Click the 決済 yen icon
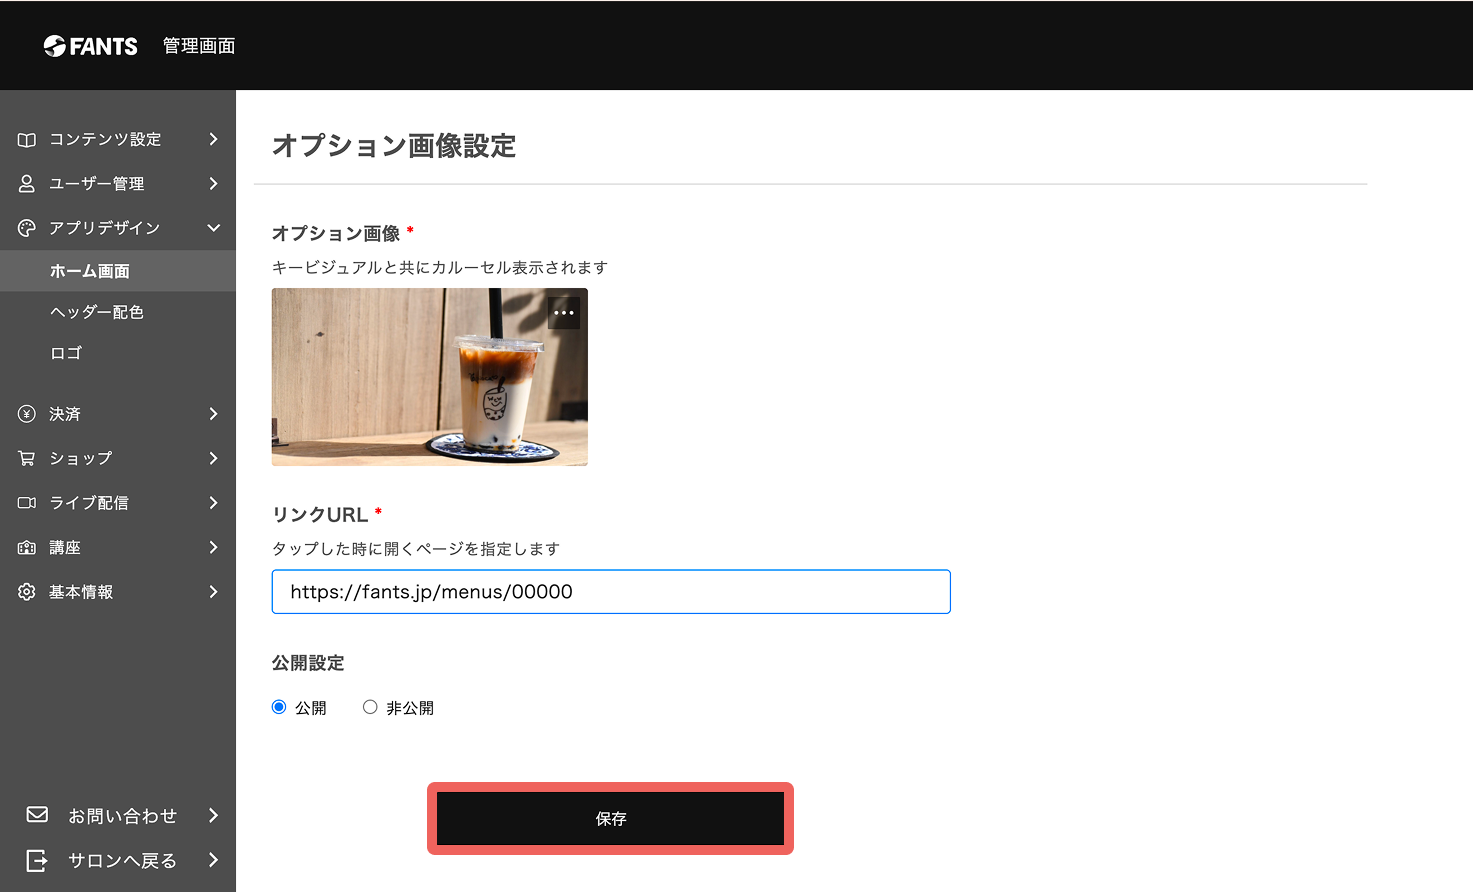The width and height of the screenshot is (1473, 892). pyautogui.click(x=27, y=414)
